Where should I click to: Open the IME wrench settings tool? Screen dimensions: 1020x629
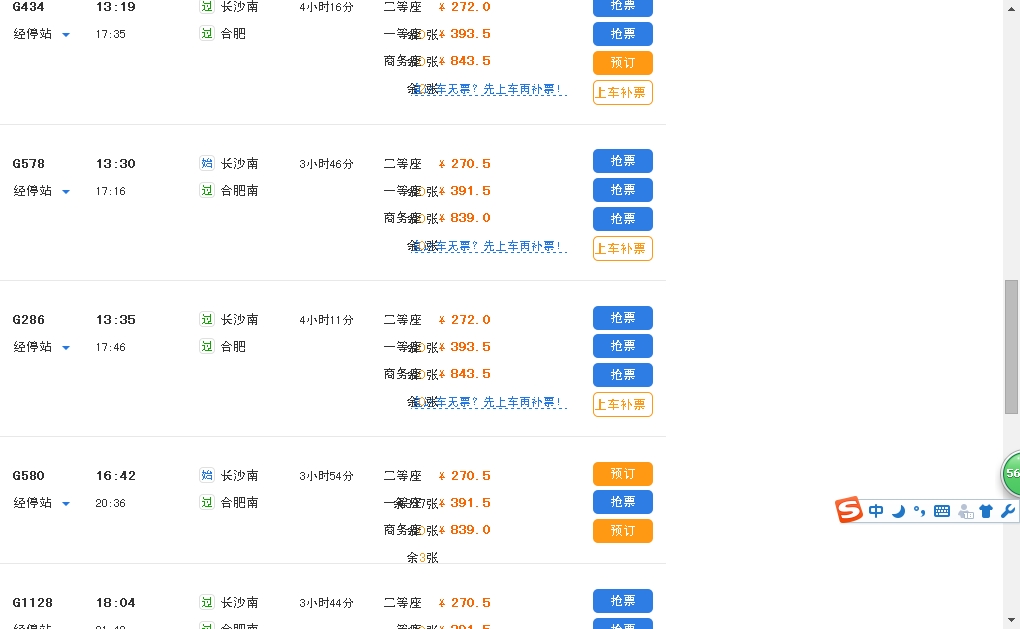[1007, 511]
